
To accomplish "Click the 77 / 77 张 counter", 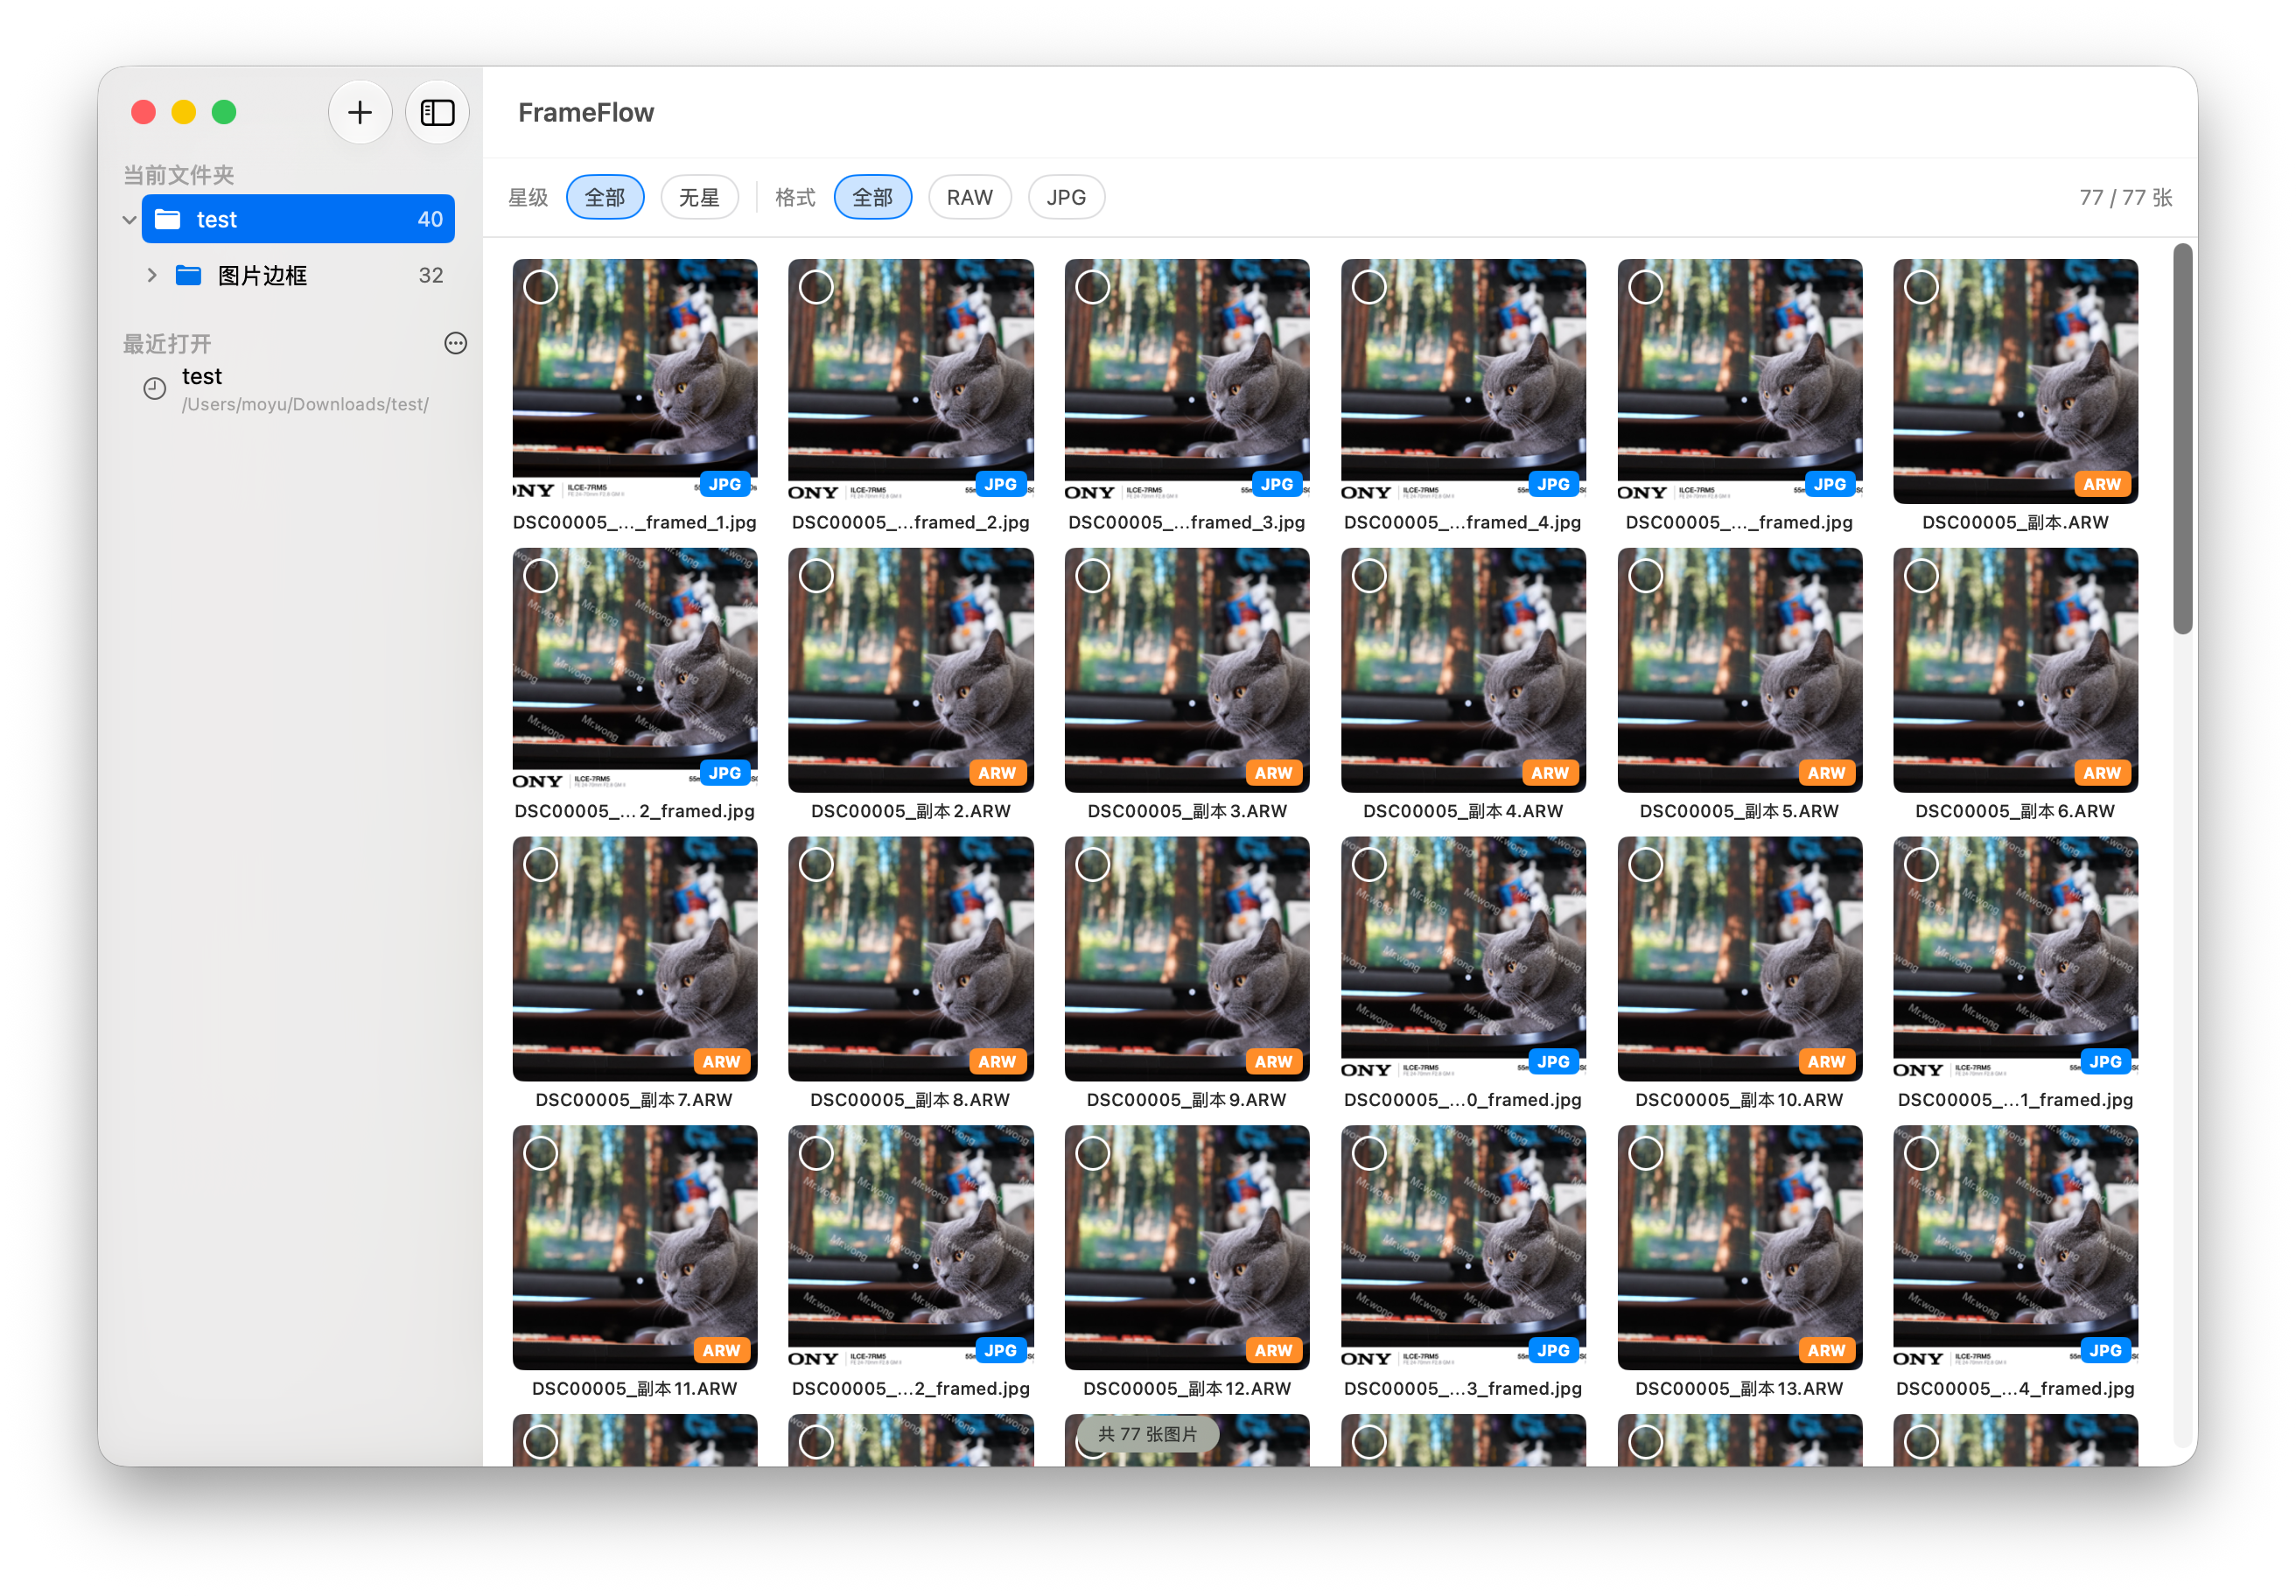I will pos(2125,198).
